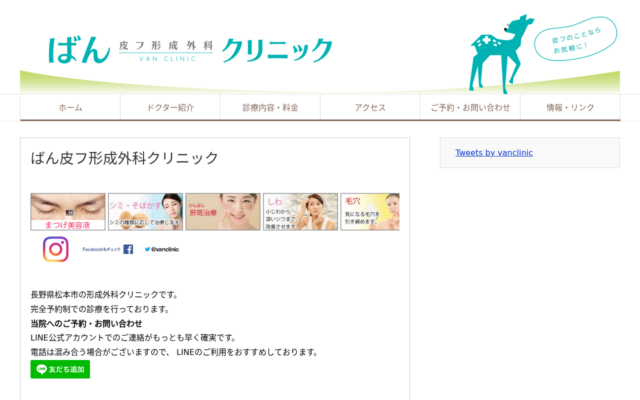640x400 pixels.
Task: Open the 診療内容・料金 menu
Action: click(270, 107)
